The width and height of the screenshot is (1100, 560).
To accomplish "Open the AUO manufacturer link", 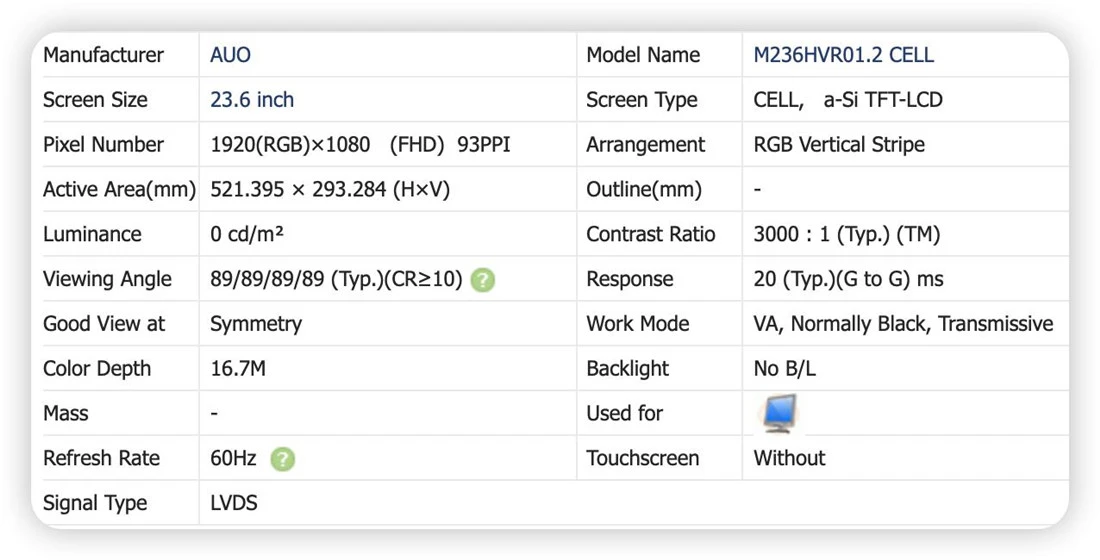I will [x=230, y=55].
